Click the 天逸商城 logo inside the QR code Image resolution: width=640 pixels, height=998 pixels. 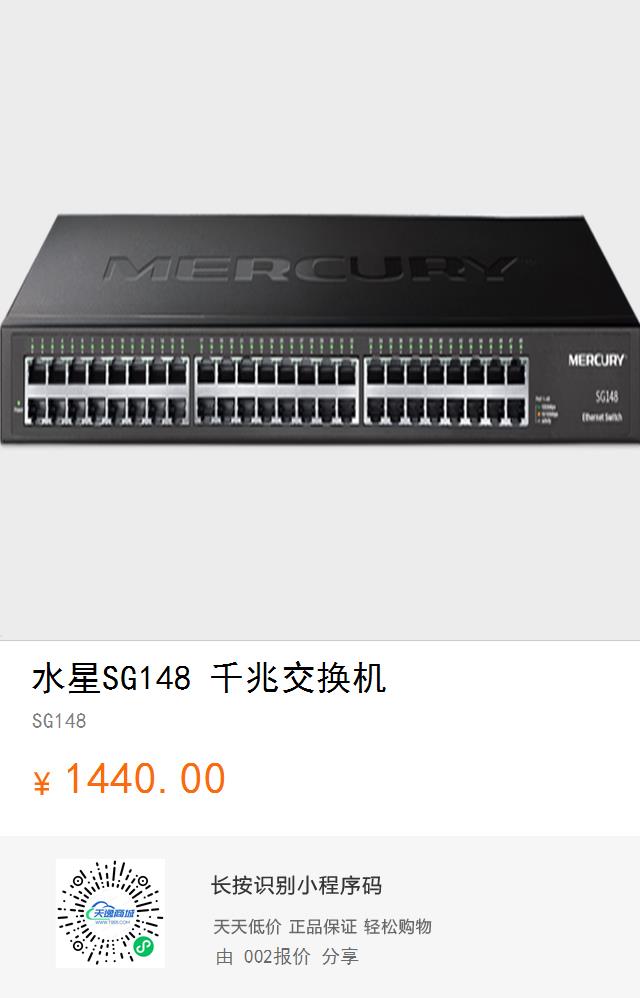tap(110, 913)
